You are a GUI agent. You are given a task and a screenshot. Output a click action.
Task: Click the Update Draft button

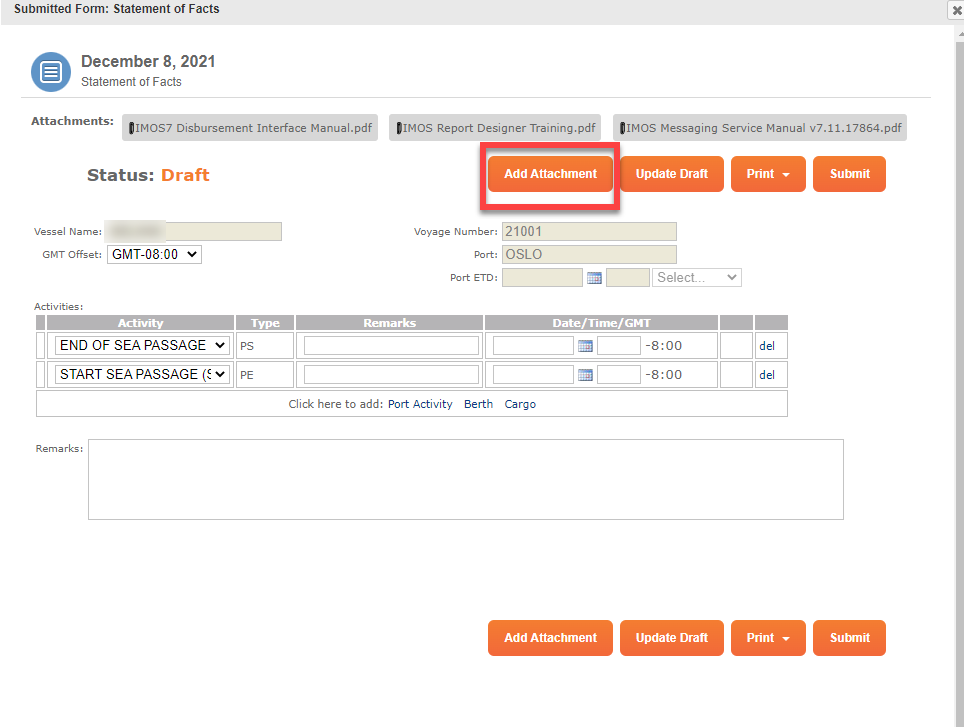(671, 173)
